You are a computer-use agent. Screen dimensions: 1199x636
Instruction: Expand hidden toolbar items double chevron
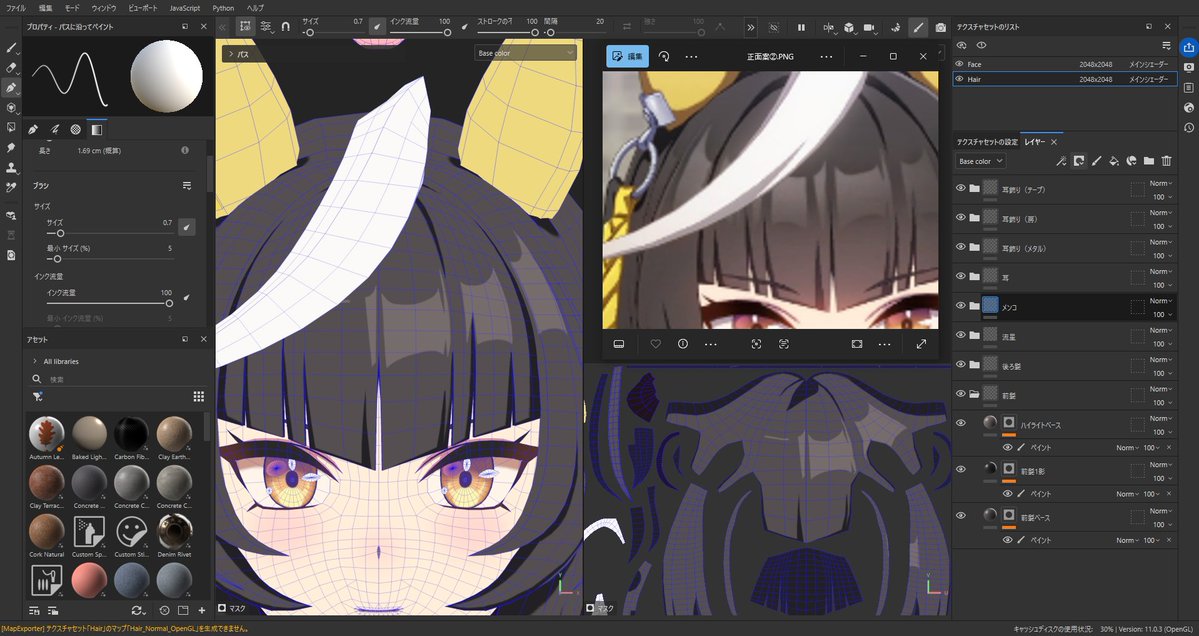pyautogui.click(x=751, y=27)
